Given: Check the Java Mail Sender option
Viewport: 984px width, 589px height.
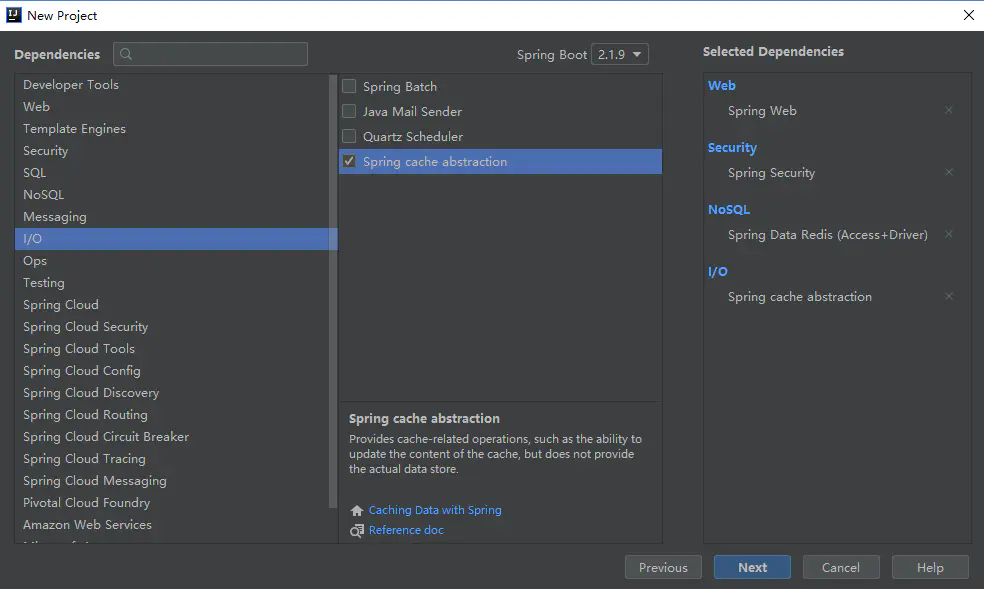Looking at the screenshot, I should coord(349,112).
